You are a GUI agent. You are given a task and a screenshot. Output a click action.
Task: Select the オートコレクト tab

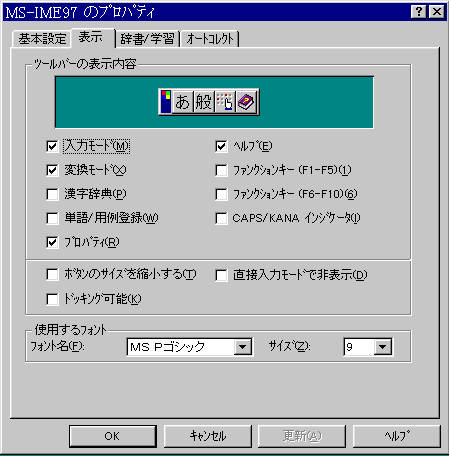pos(210,39)
